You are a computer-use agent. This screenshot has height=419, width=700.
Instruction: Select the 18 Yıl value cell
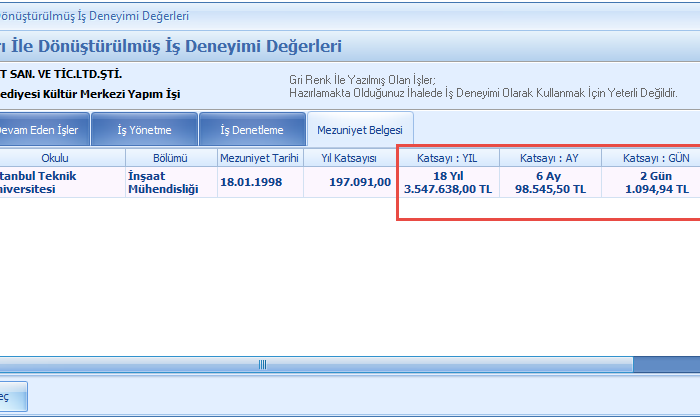[x=448, y=182]
